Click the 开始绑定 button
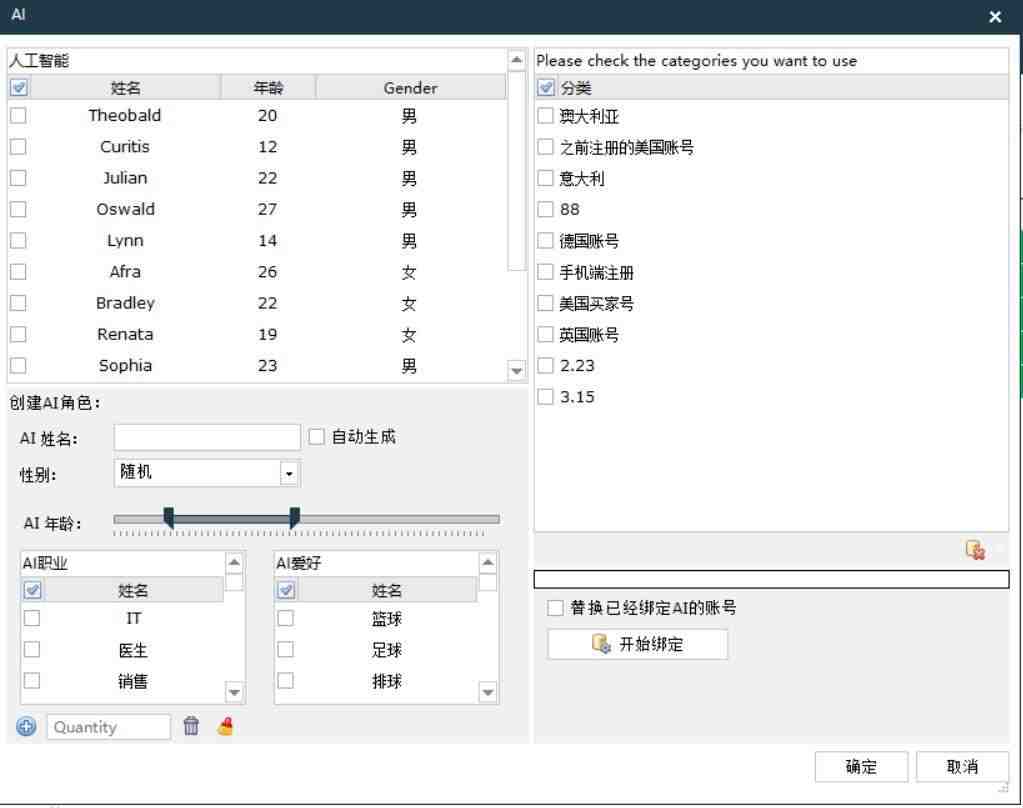1023x808 pixels. [637, 644]
